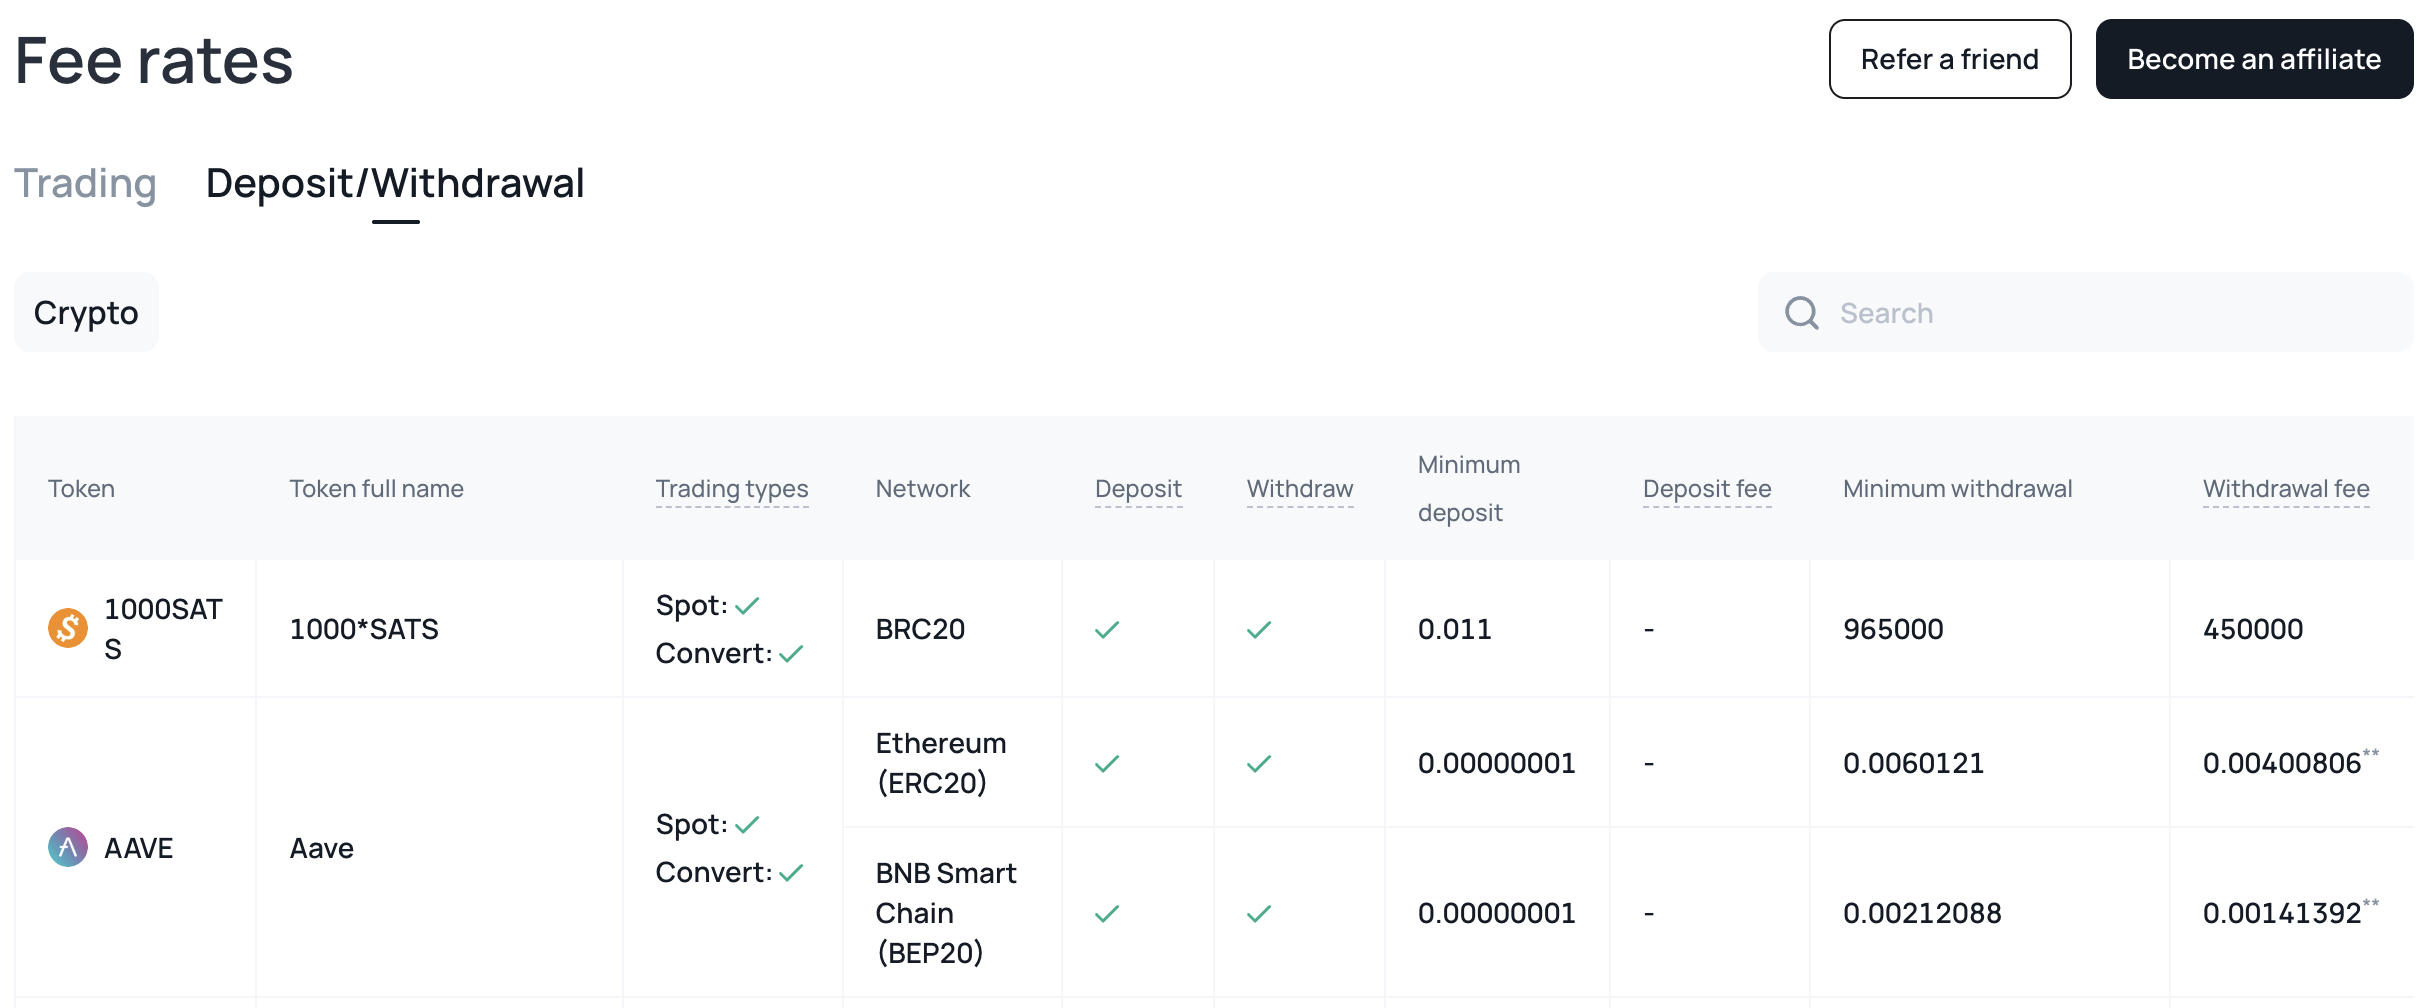Switch to the Trading tab

coord(85,183)
